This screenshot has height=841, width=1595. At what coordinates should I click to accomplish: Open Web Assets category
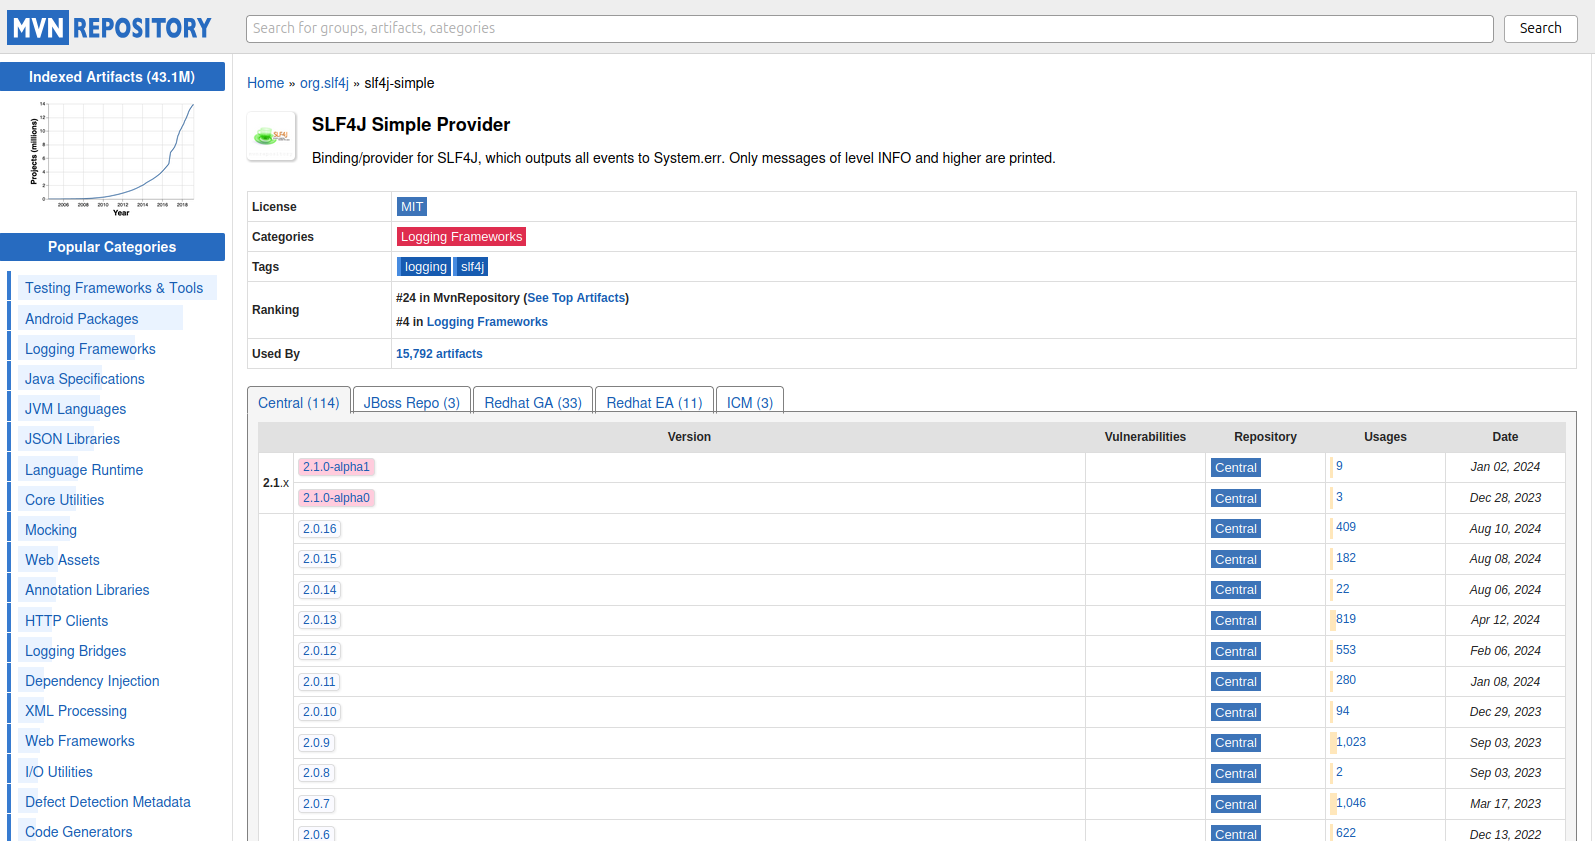[62, 560]
